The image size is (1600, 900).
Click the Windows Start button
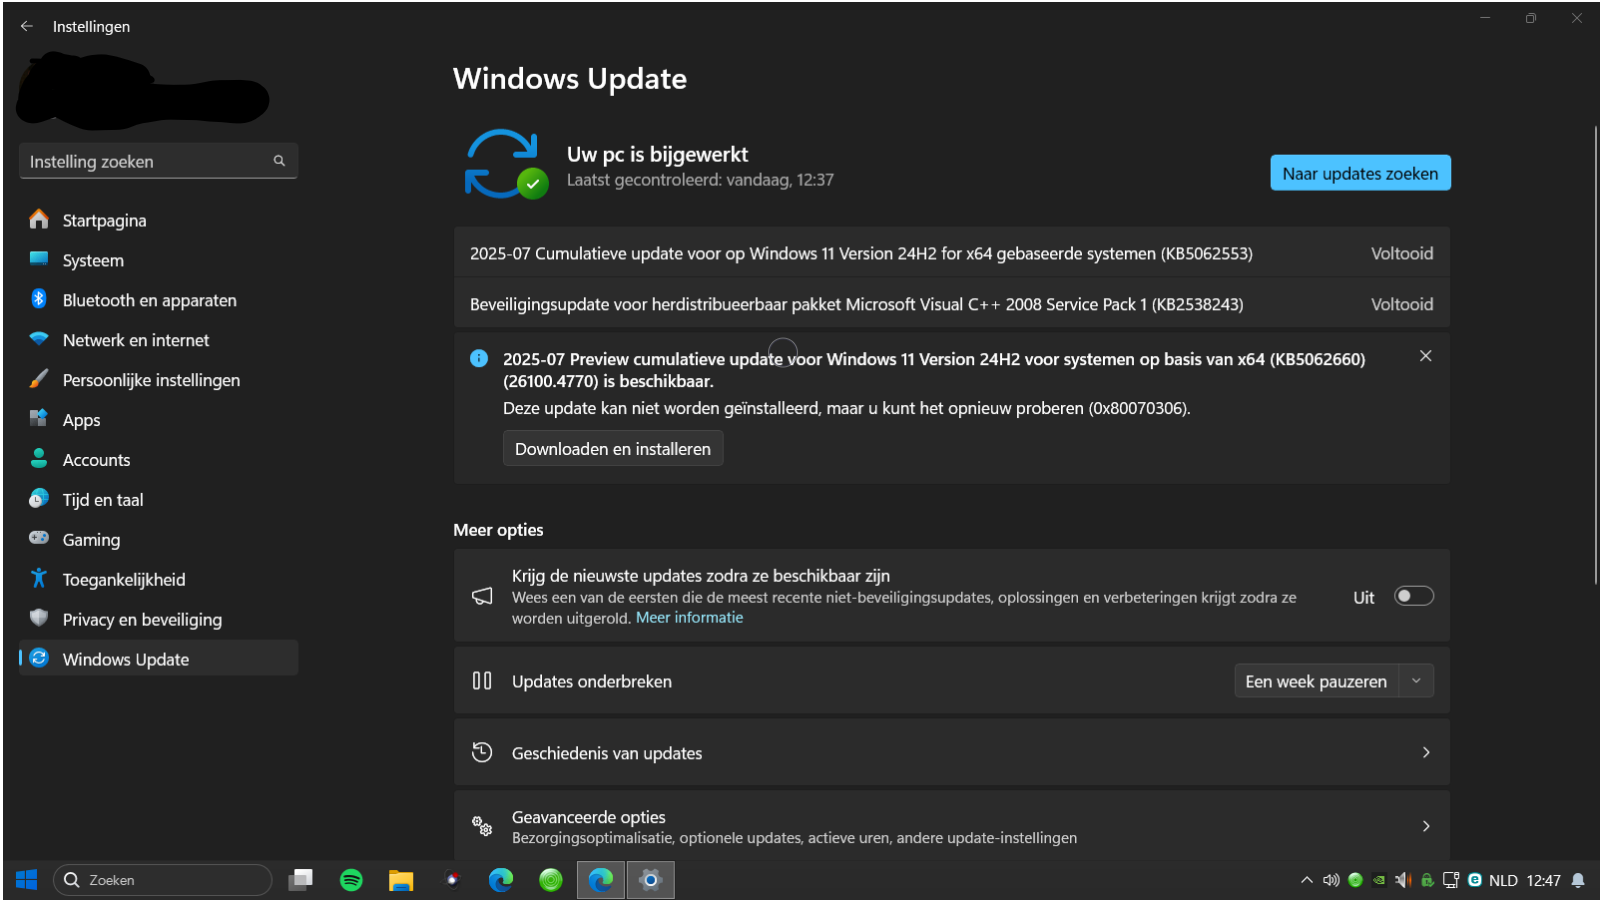(x=27, y=880)
